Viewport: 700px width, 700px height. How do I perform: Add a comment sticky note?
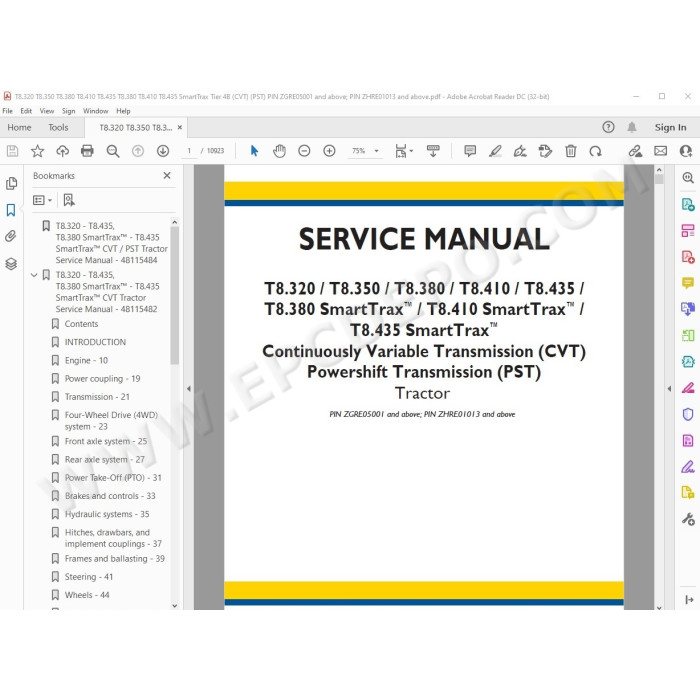tap(470, 151)
